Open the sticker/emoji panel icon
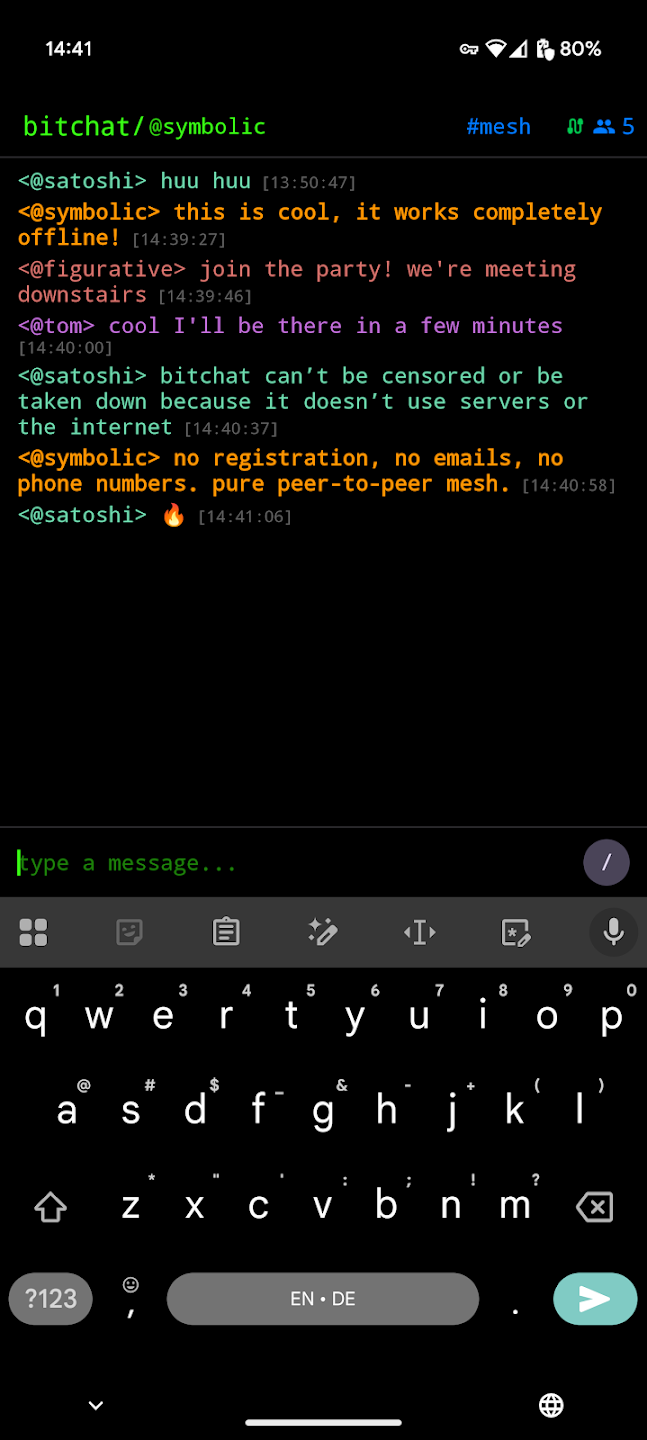 [x=129, y=932]
